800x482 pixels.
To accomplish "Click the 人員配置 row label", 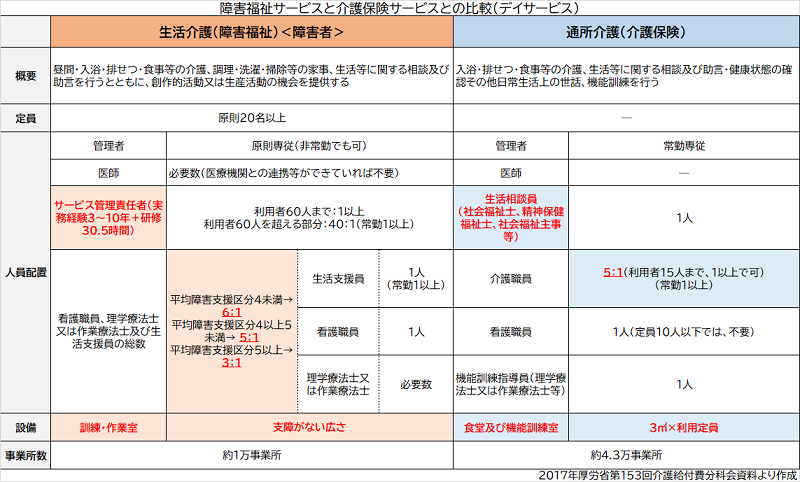I will pos(26,270).
